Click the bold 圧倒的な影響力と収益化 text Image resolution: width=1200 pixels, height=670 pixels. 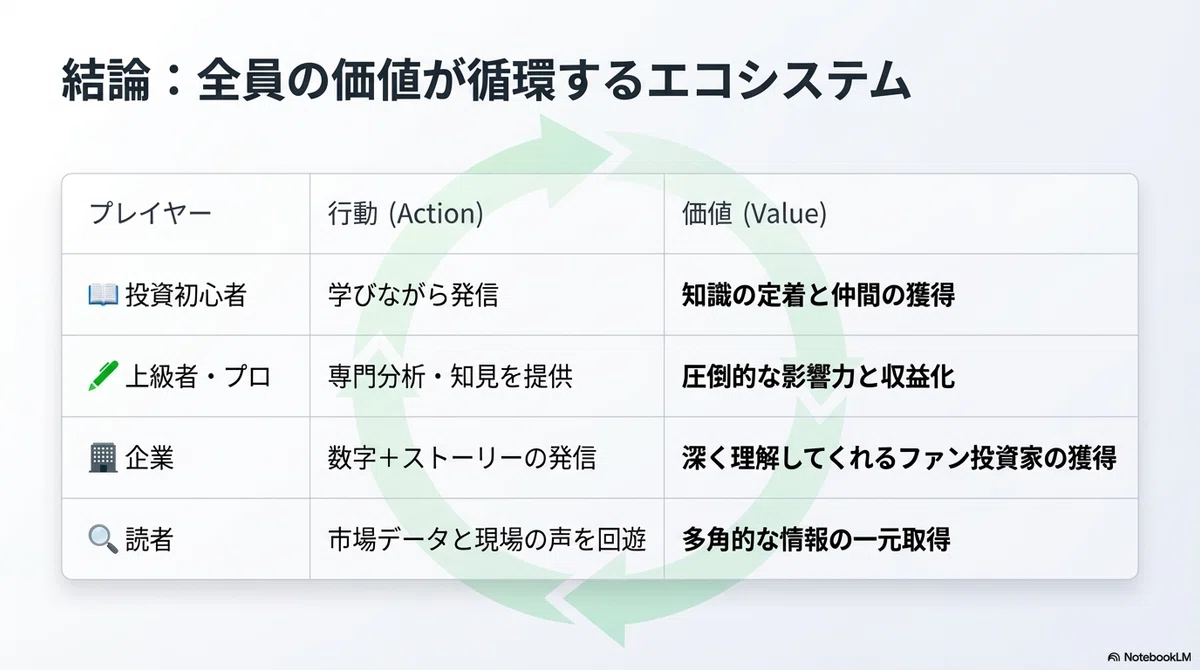click(x=818, y=377)
